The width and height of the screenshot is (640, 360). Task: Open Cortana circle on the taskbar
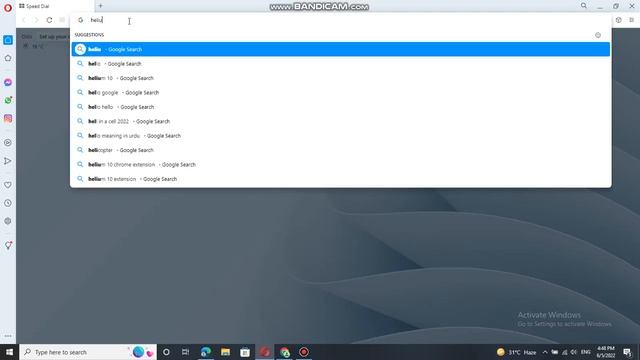[x=166, y=352]
